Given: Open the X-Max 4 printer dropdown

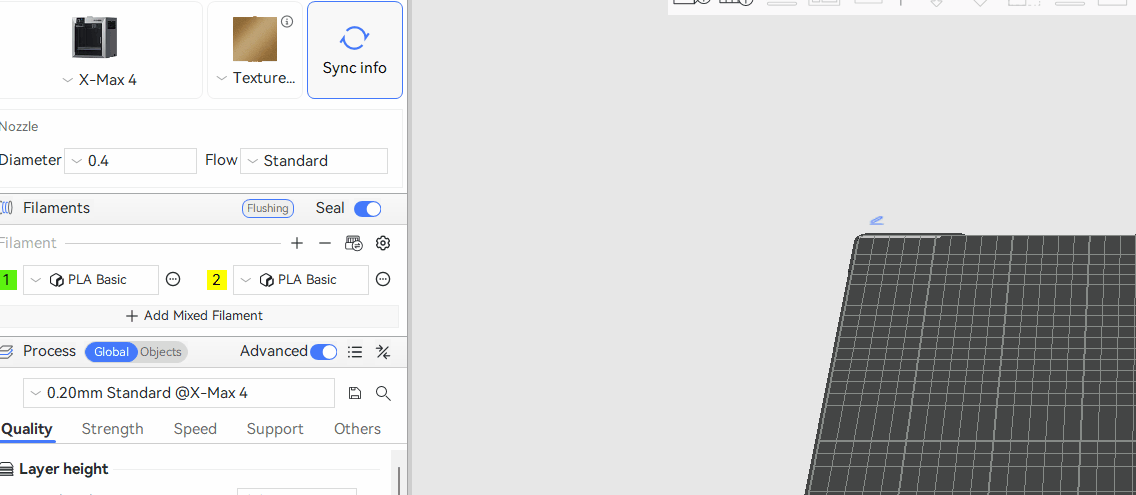Looking at the screenshot, I should 99,80.
